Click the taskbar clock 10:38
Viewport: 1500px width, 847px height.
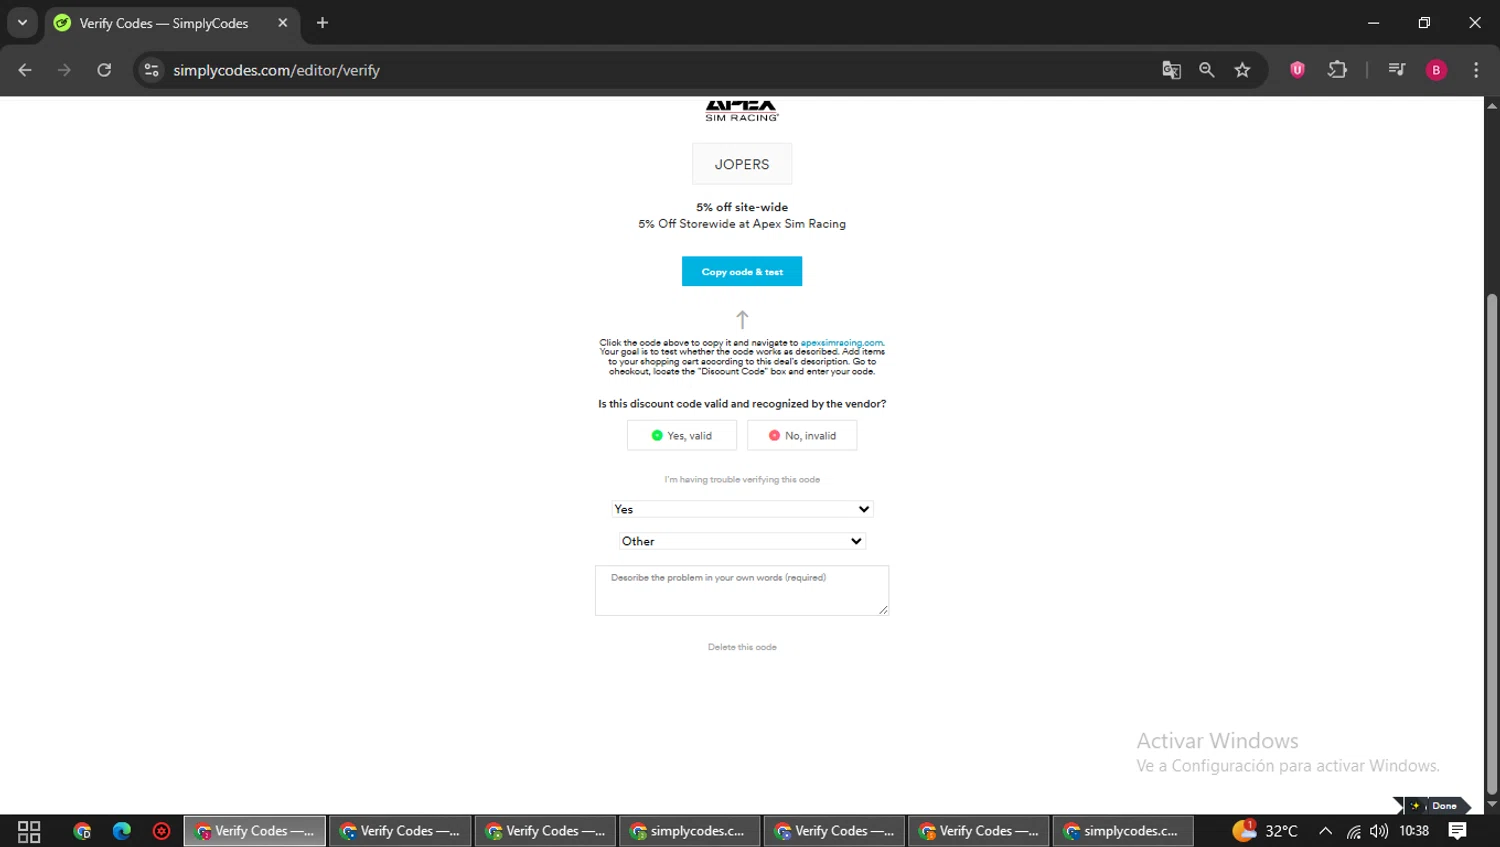[x=1414, y=831]
